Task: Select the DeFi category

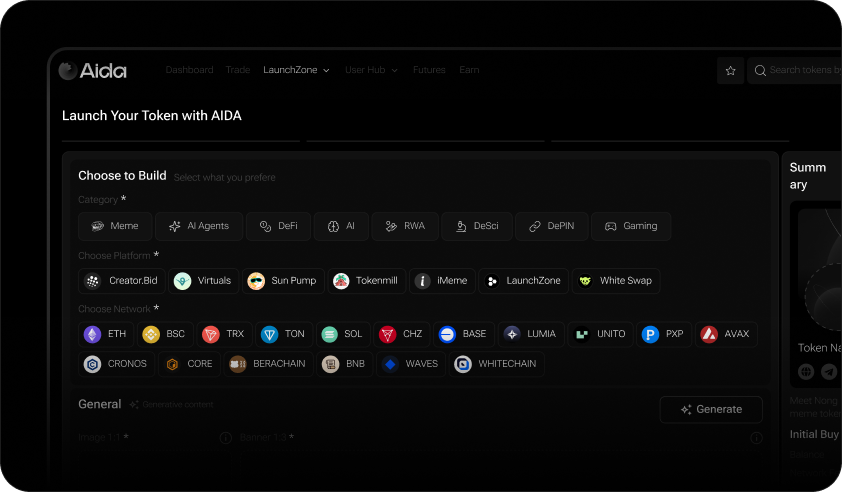Action: point(279,226)
